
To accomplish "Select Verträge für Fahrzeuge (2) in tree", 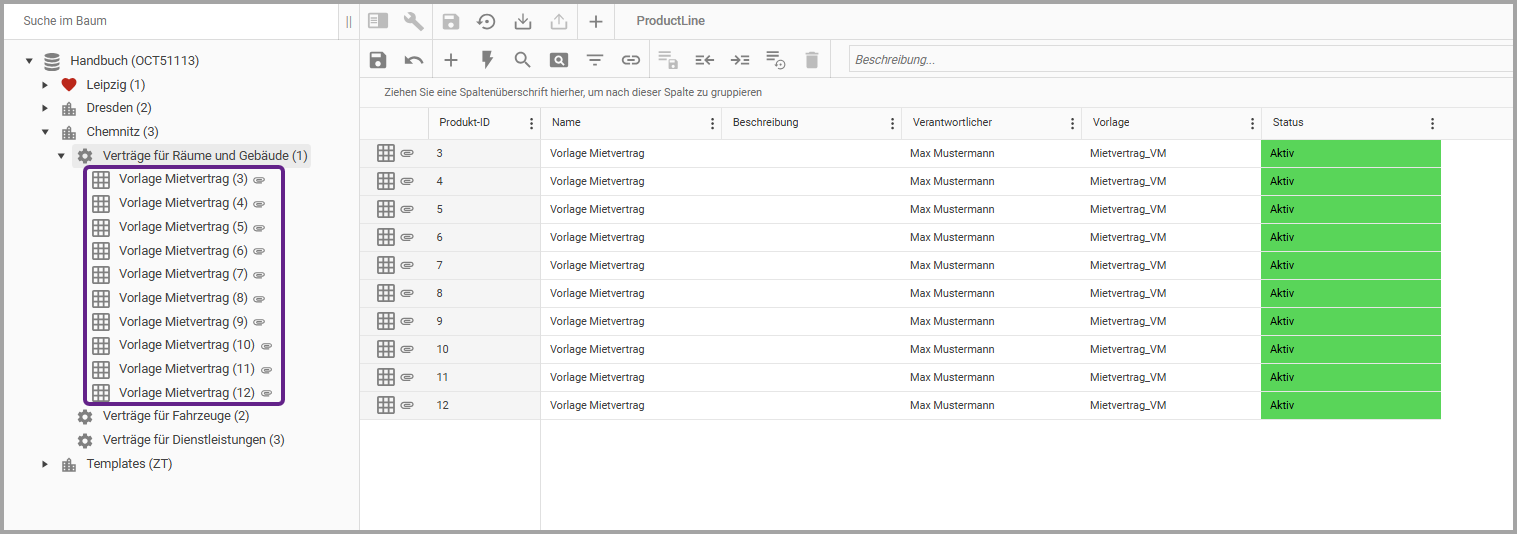I will point(176,416).
